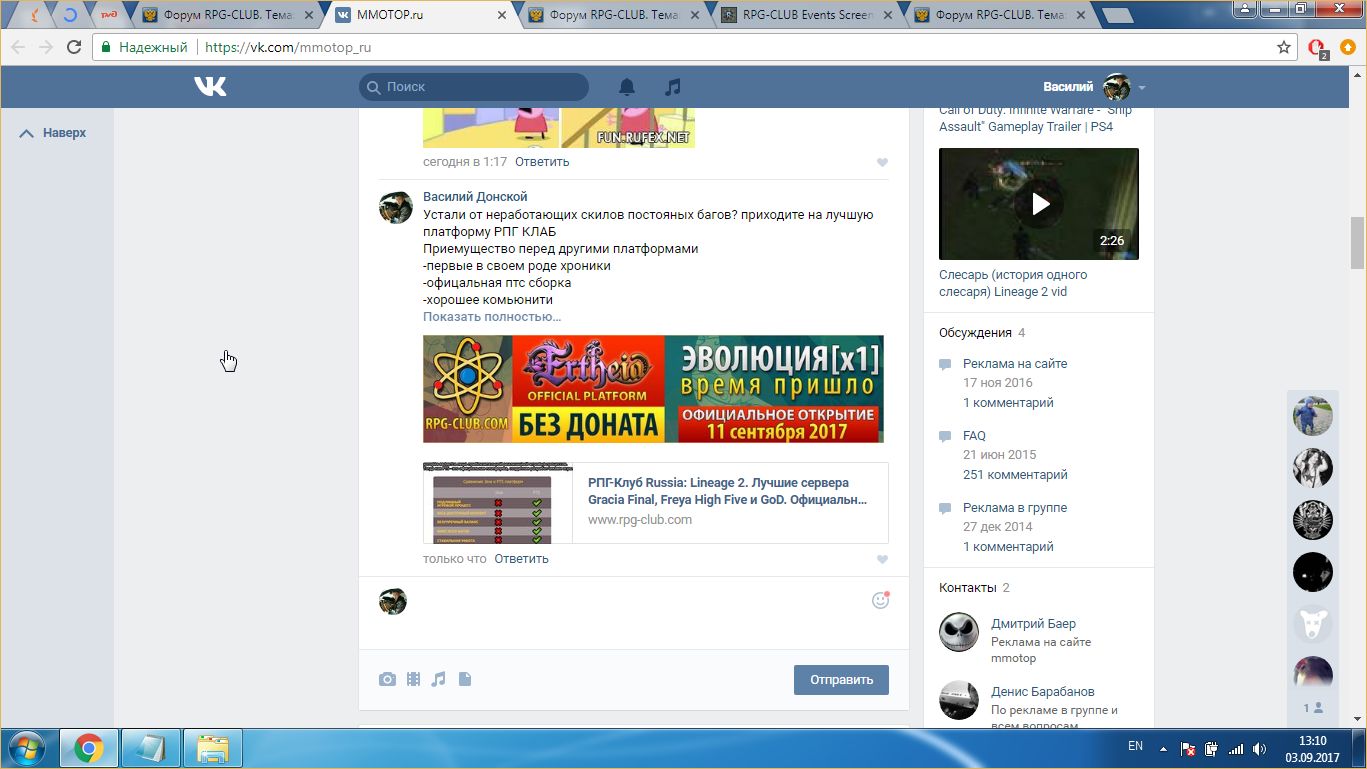Screen dimensions: 1367x769
Task: Like Василий Донской's comment posted только что
Action: [x=882, y=560]
